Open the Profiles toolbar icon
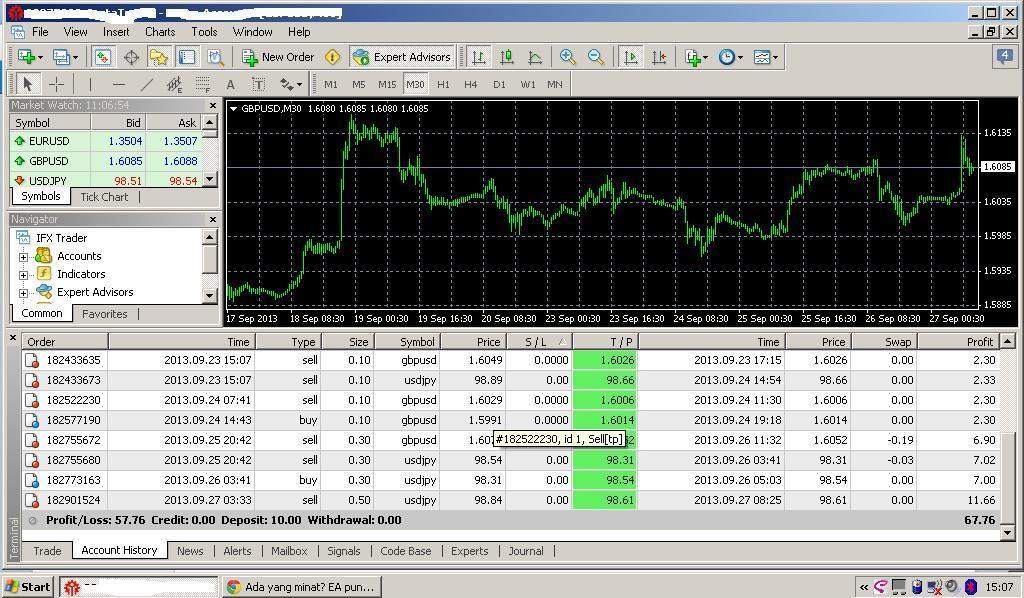Screen dimensions: 1024x598 [61, 57]
